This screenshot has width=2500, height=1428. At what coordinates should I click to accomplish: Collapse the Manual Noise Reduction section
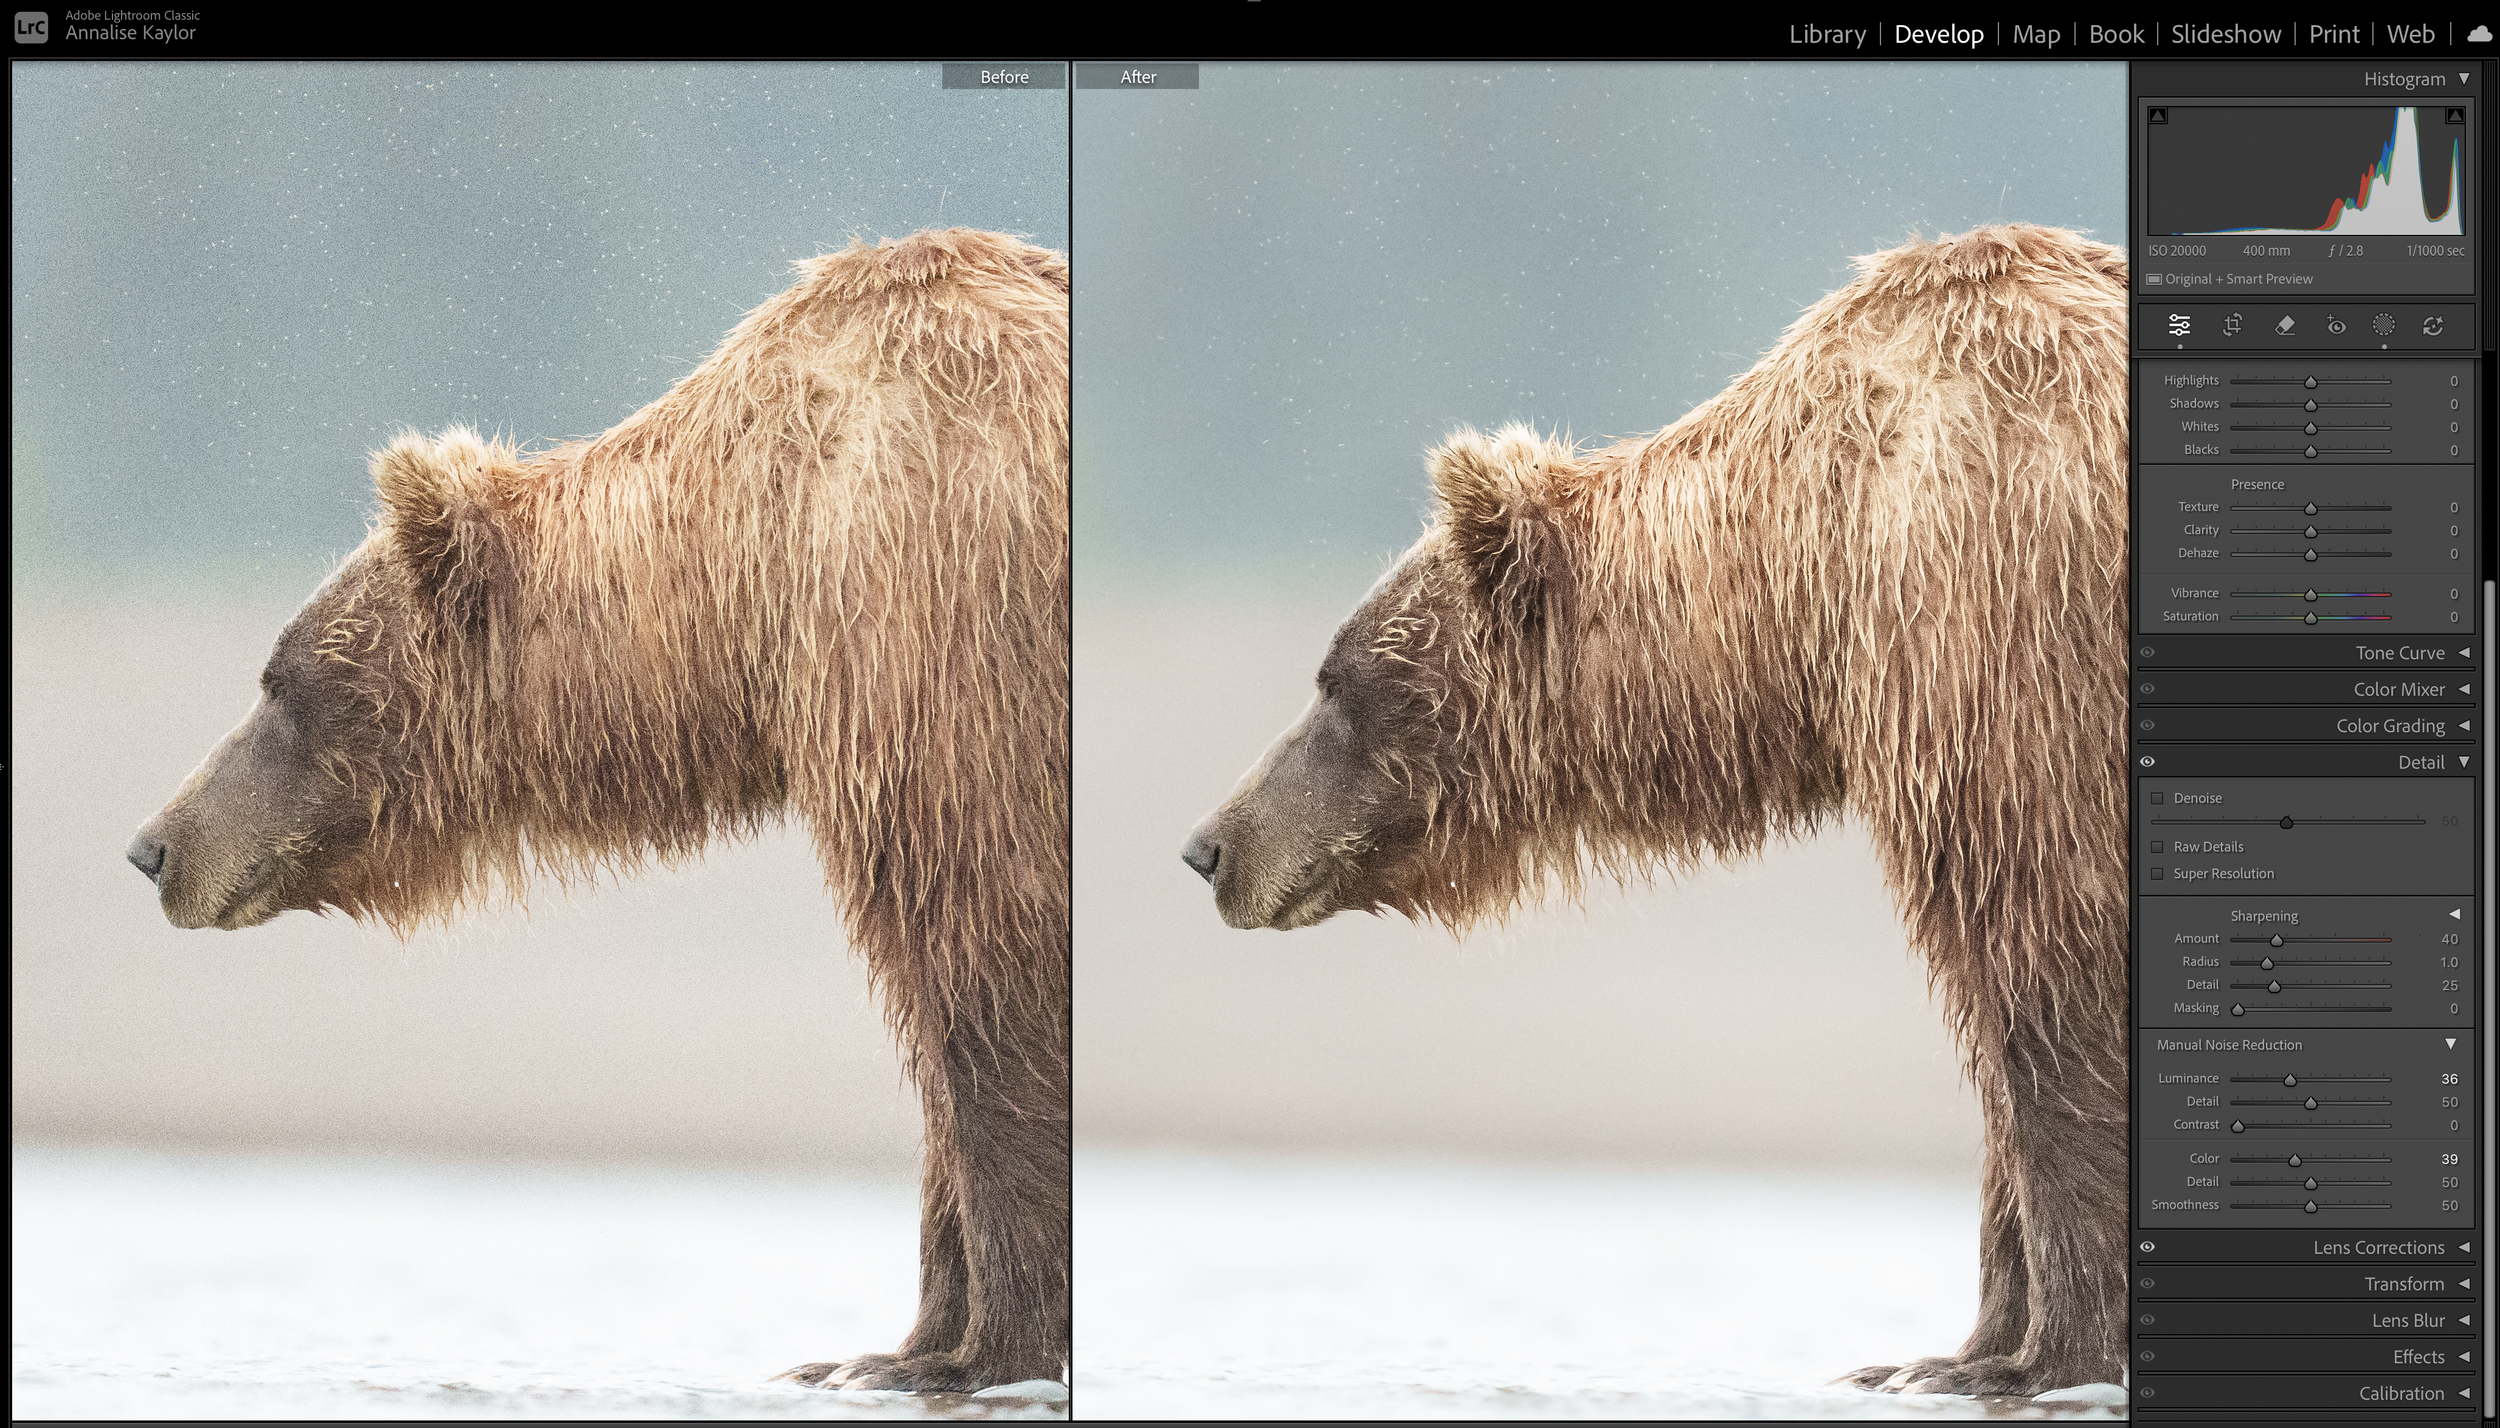pyautogui.click(x=2452, y=1044)
